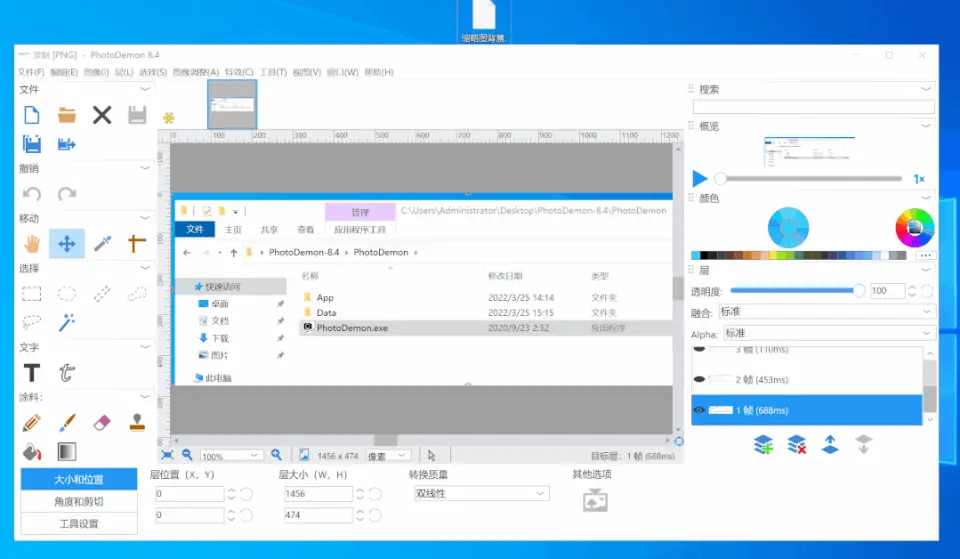Image resolution: width=960 pixels, height=559 pixels.
Task: Click the color wheel swatch
Action: (x=915, y=228)
